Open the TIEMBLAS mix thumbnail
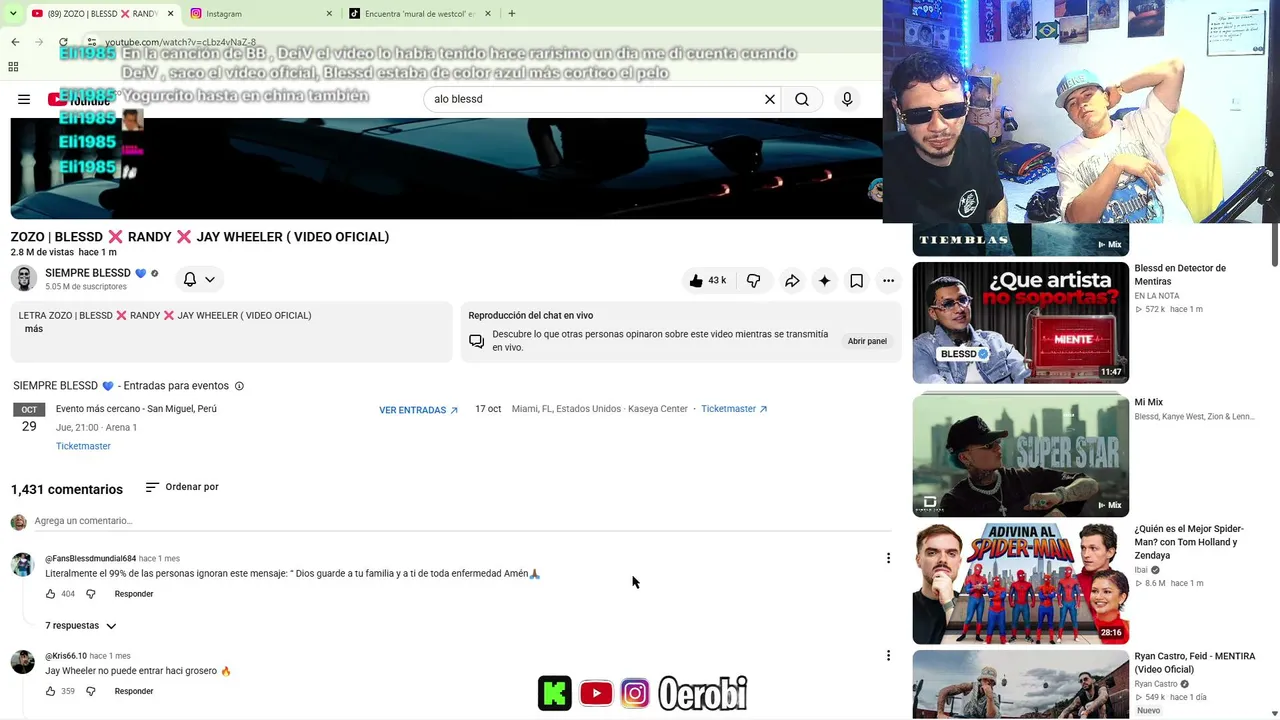This screenshot has height=720, width=1280. [x=1020, y=240]
